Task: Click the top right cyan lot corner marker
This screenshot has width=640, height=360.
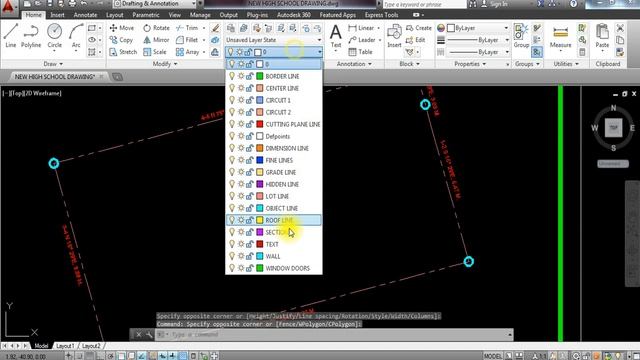Action: [425, 104]
